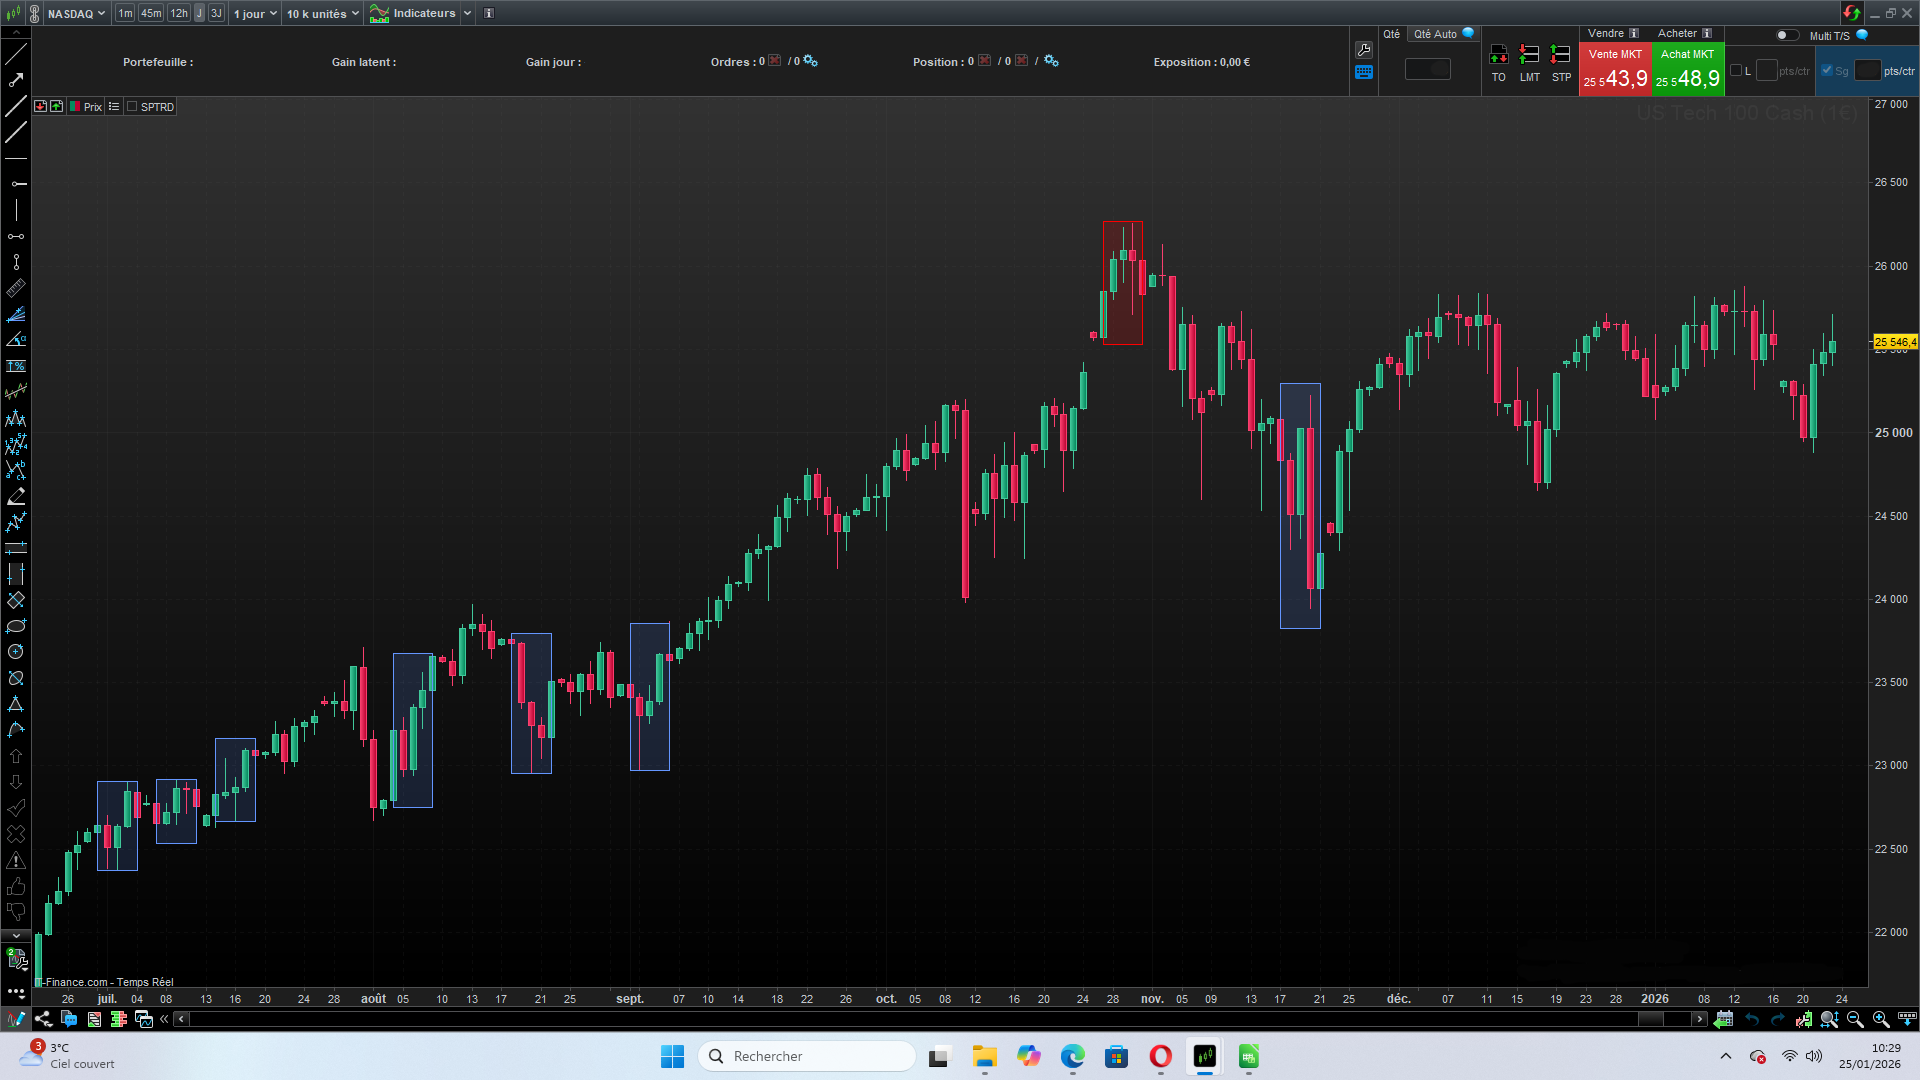Viewport: 1920px width, 1080px height.
Task: Open trading settings wrench icon
Action: coord(1364,50)
